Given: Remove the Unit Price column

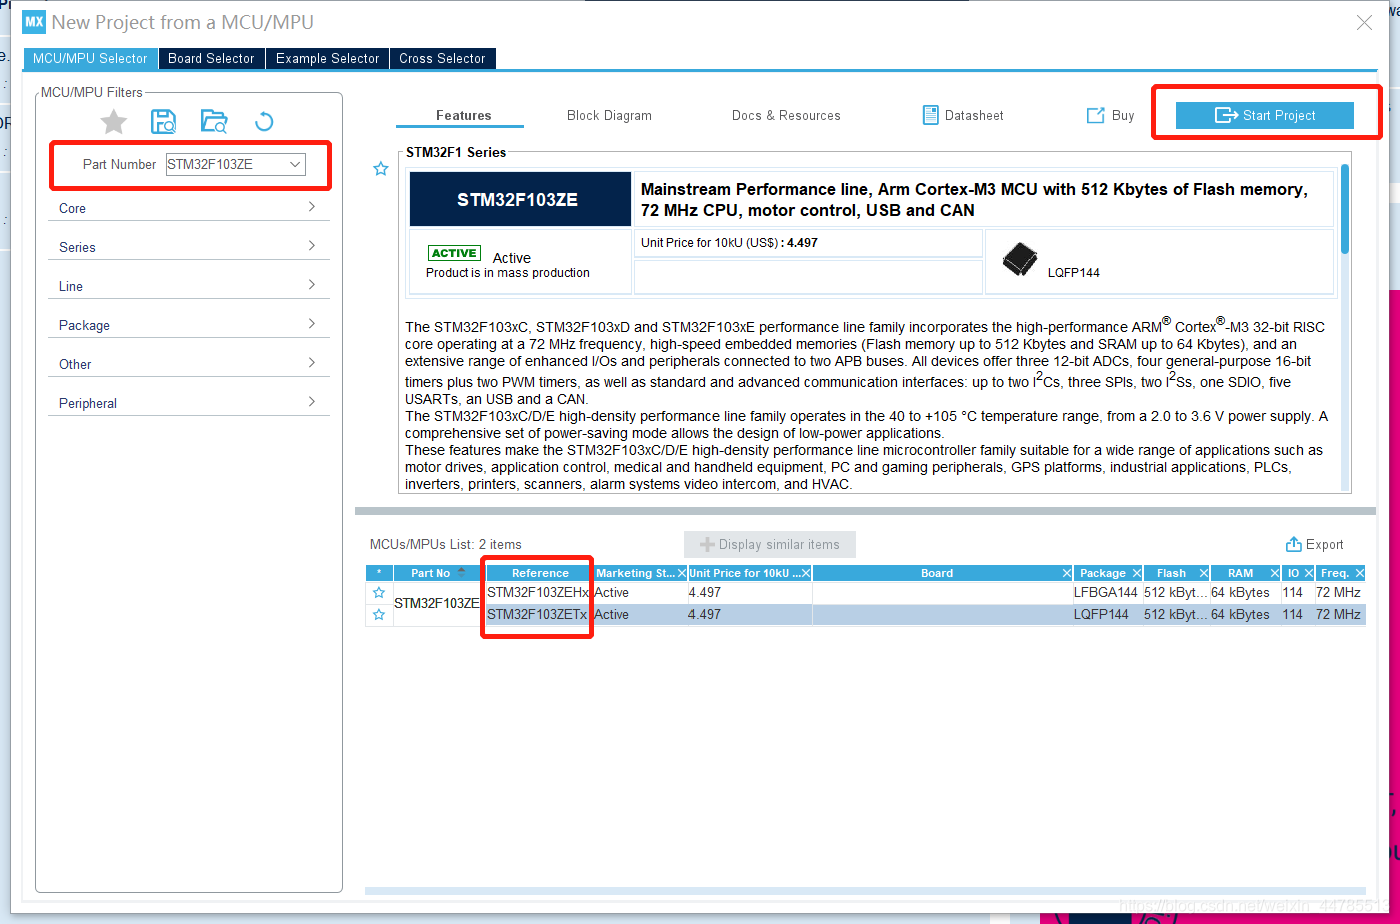Looking at the screenshot, I should coord(806,573).
